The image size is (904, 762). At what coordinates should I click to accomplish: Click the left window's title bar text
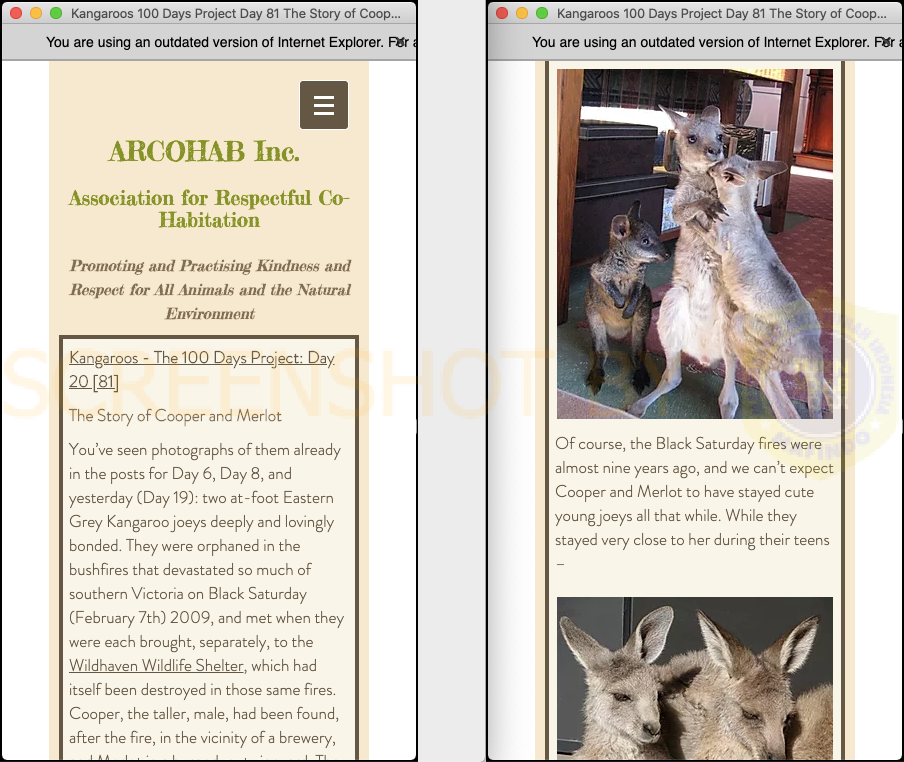(236, 13)
